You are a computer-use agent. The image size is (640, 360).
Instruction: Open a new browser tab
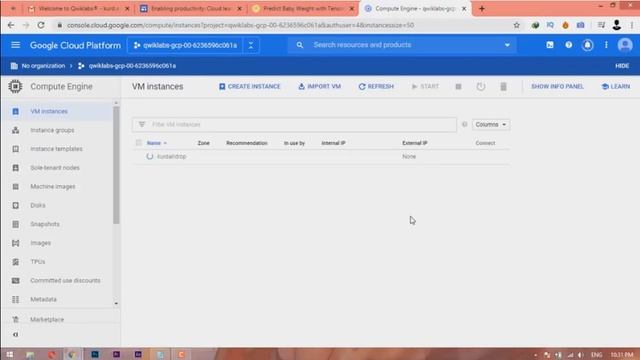482,9
